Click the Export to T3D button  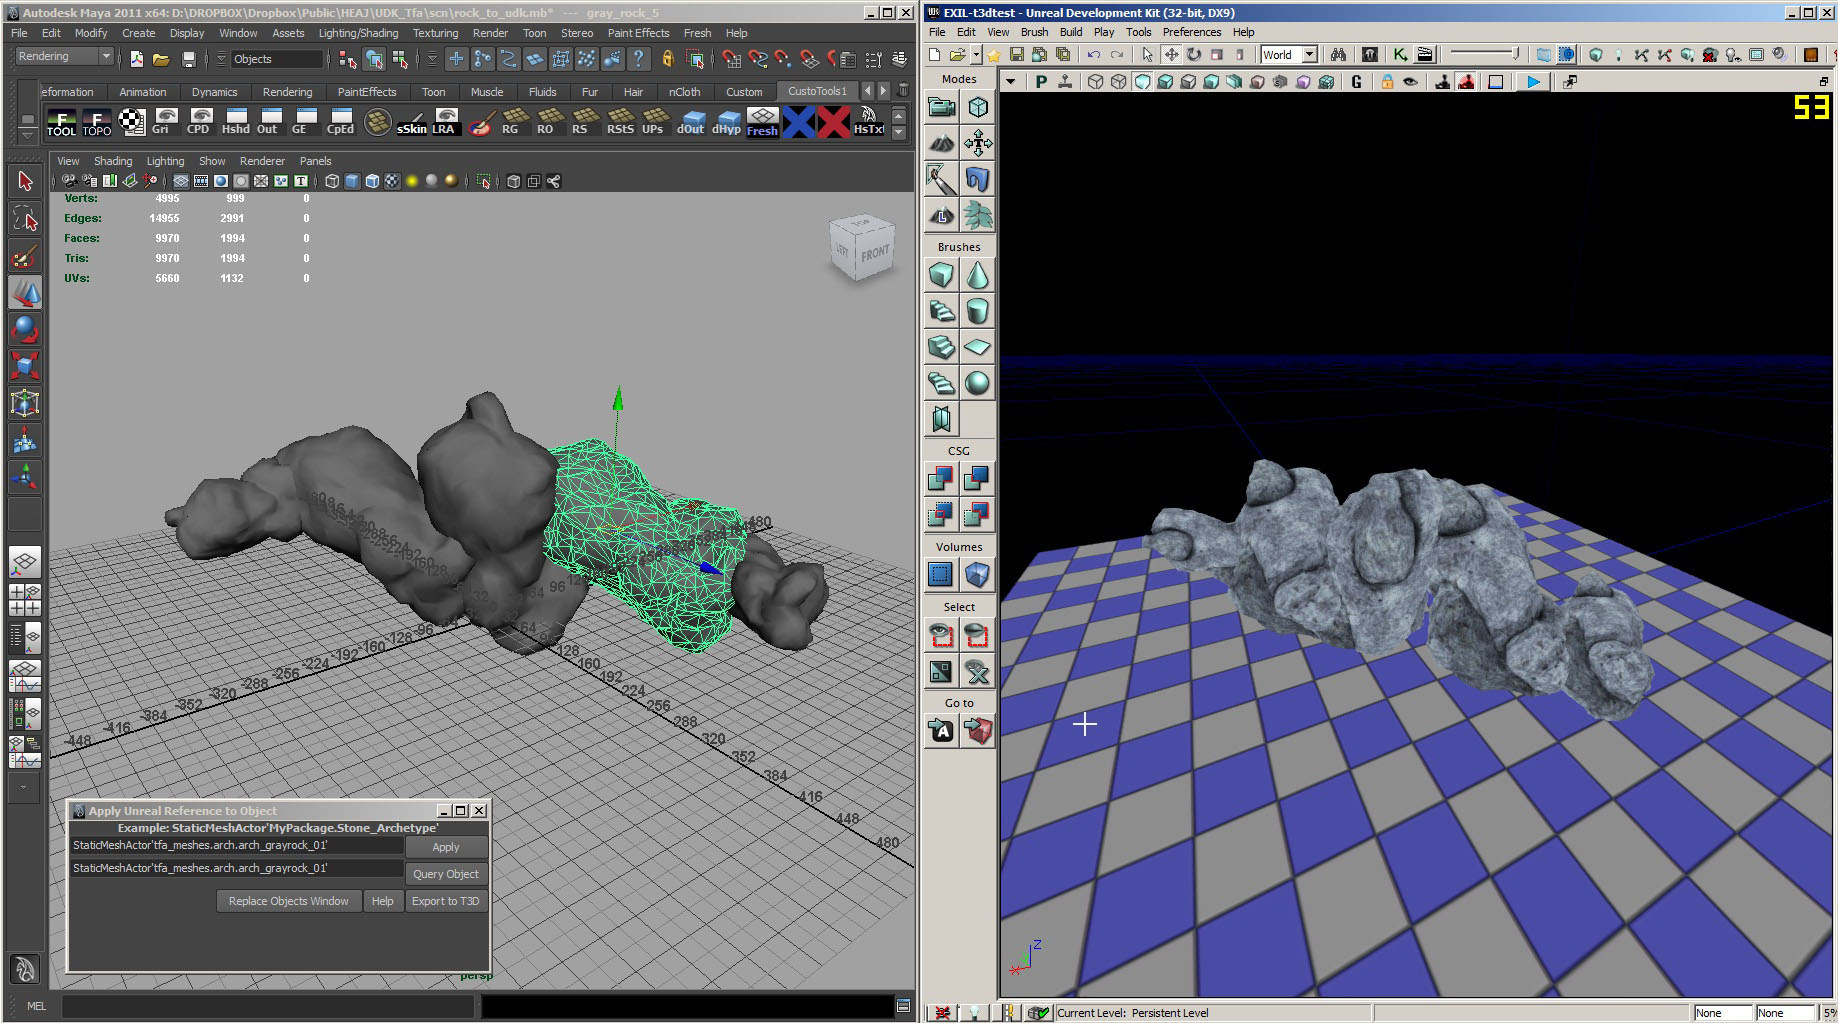(446, 901)
